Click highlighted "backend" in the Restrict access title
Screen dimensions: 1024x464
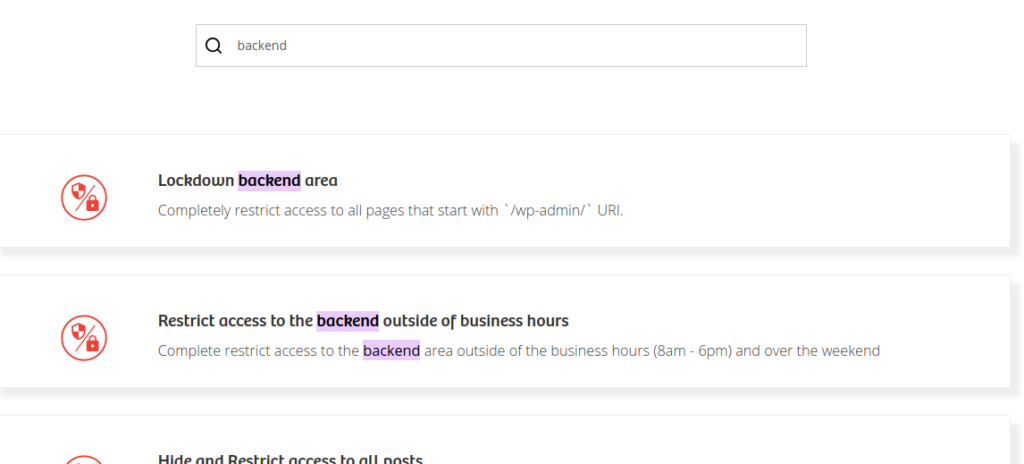347,321
